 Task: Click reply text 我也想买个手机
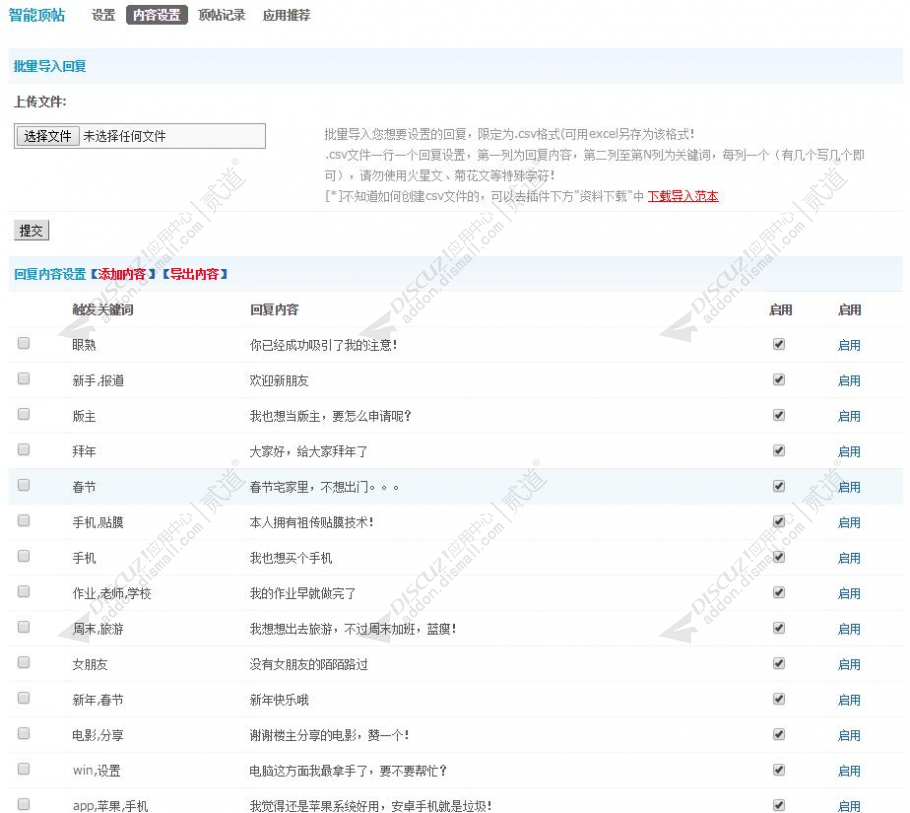[x=291, y=558]
